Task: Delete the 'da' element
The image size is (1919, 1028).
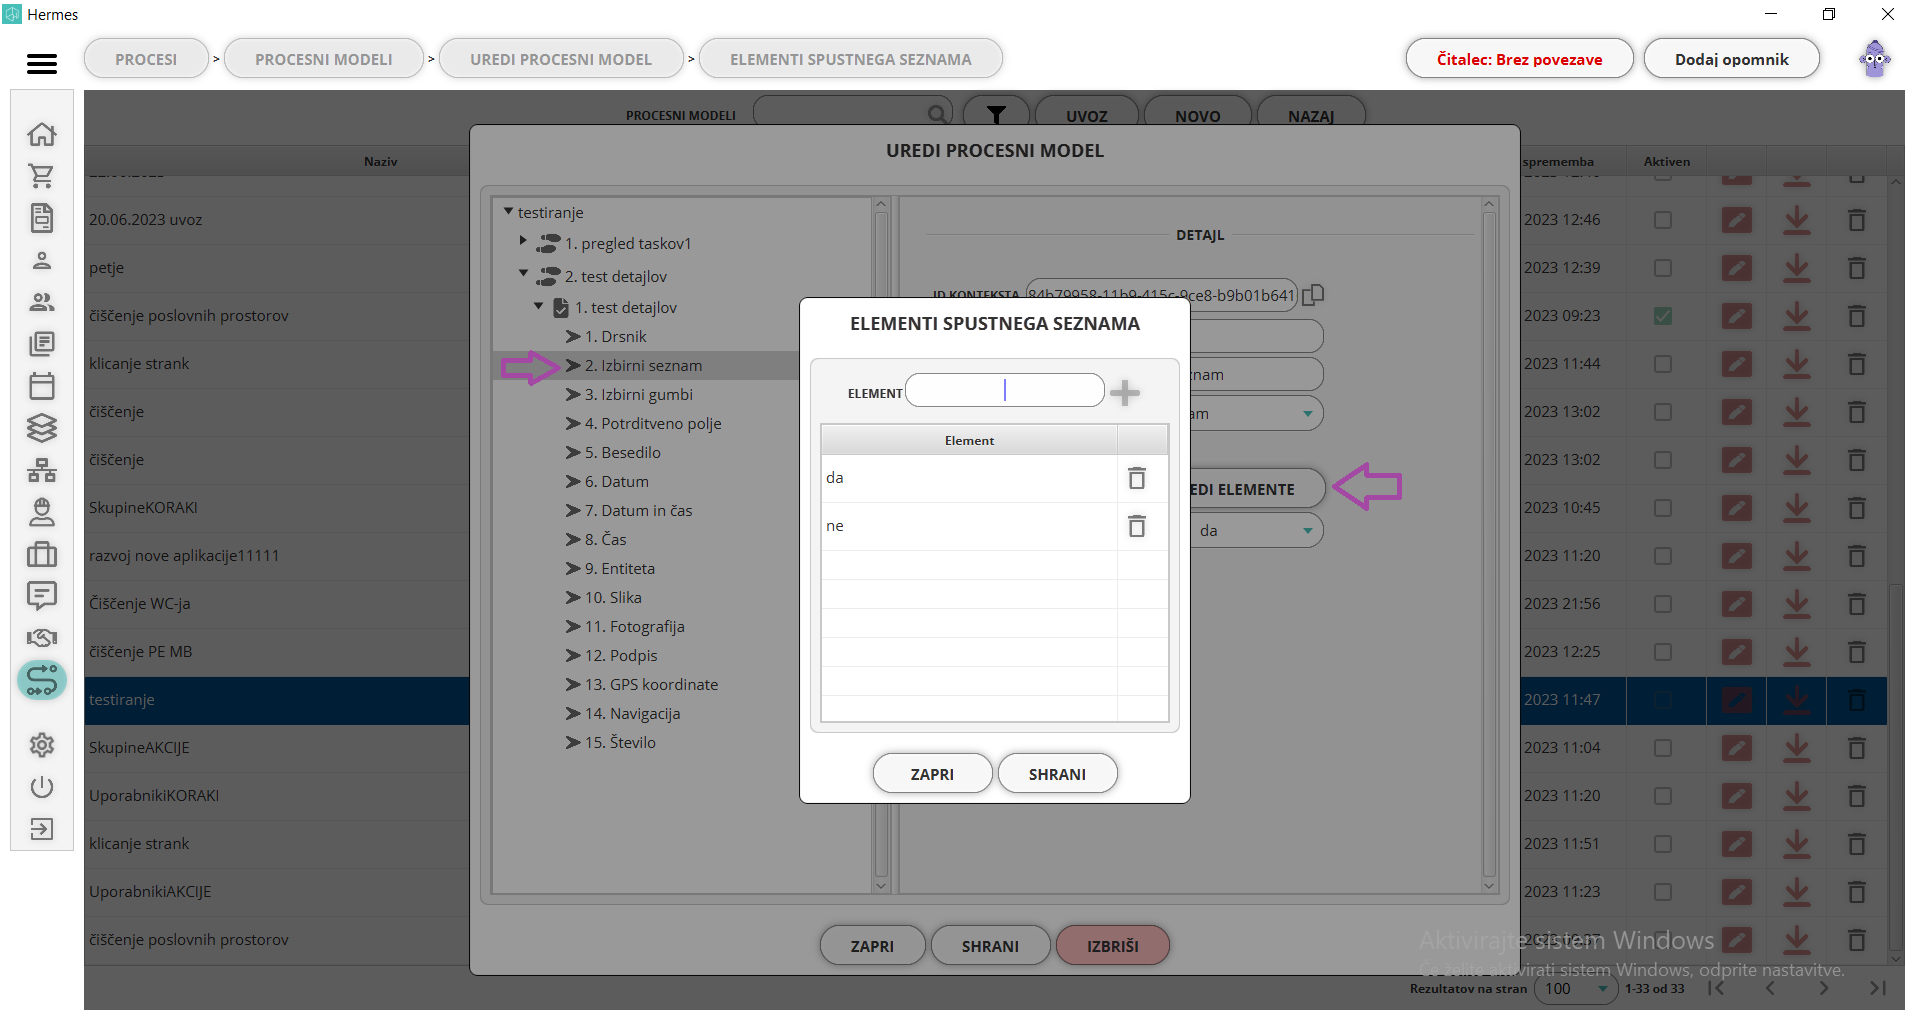Action: point(1137,478)
